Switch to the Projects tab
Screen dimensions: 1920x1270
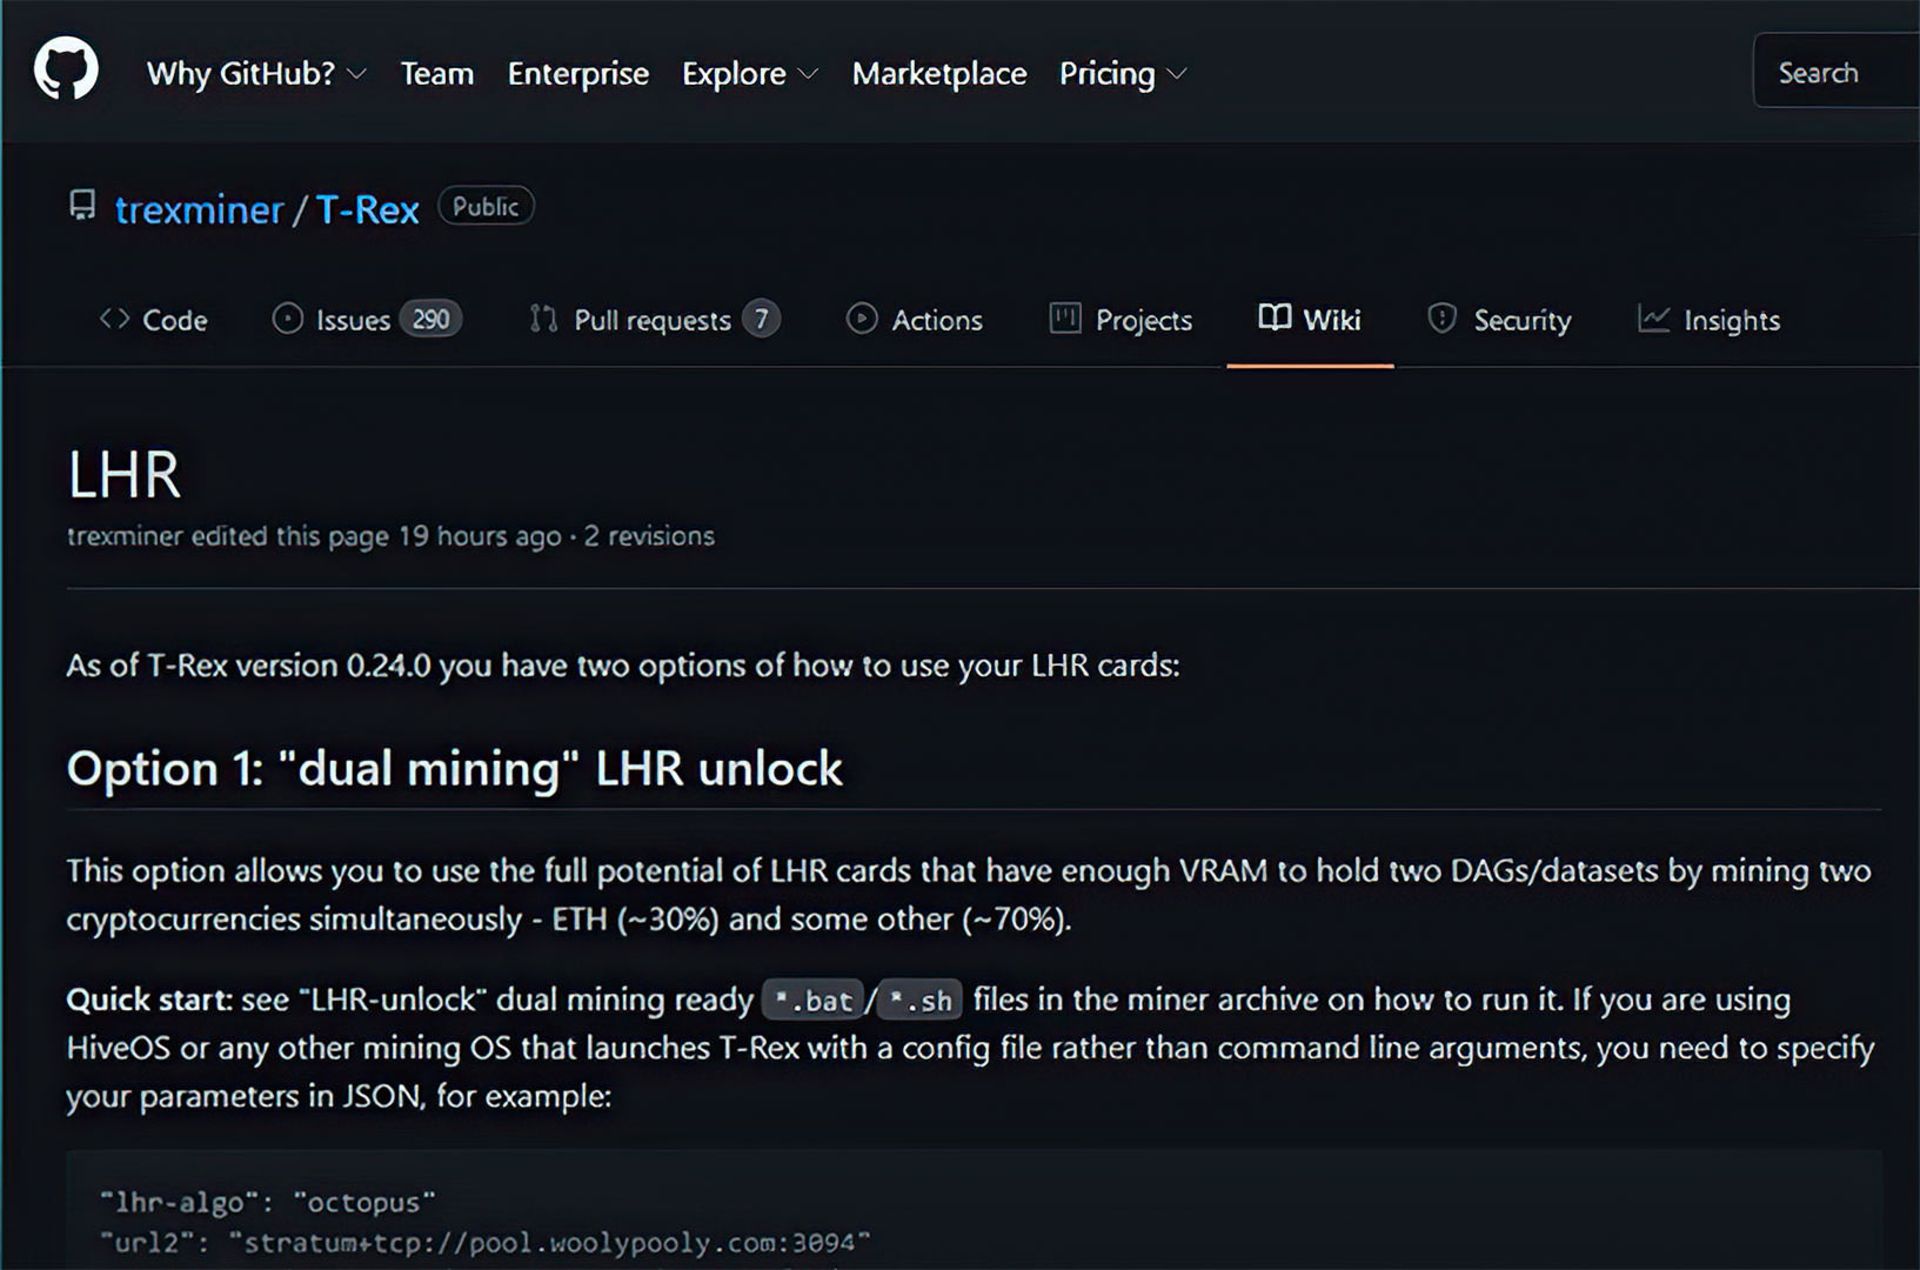click(1121, 320)
